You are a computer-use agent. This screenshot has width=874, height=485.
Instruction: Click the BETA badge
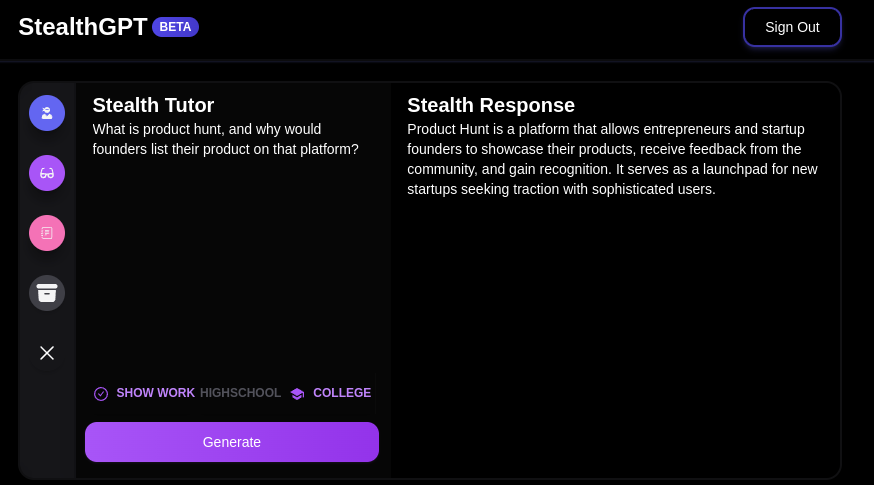176,27
